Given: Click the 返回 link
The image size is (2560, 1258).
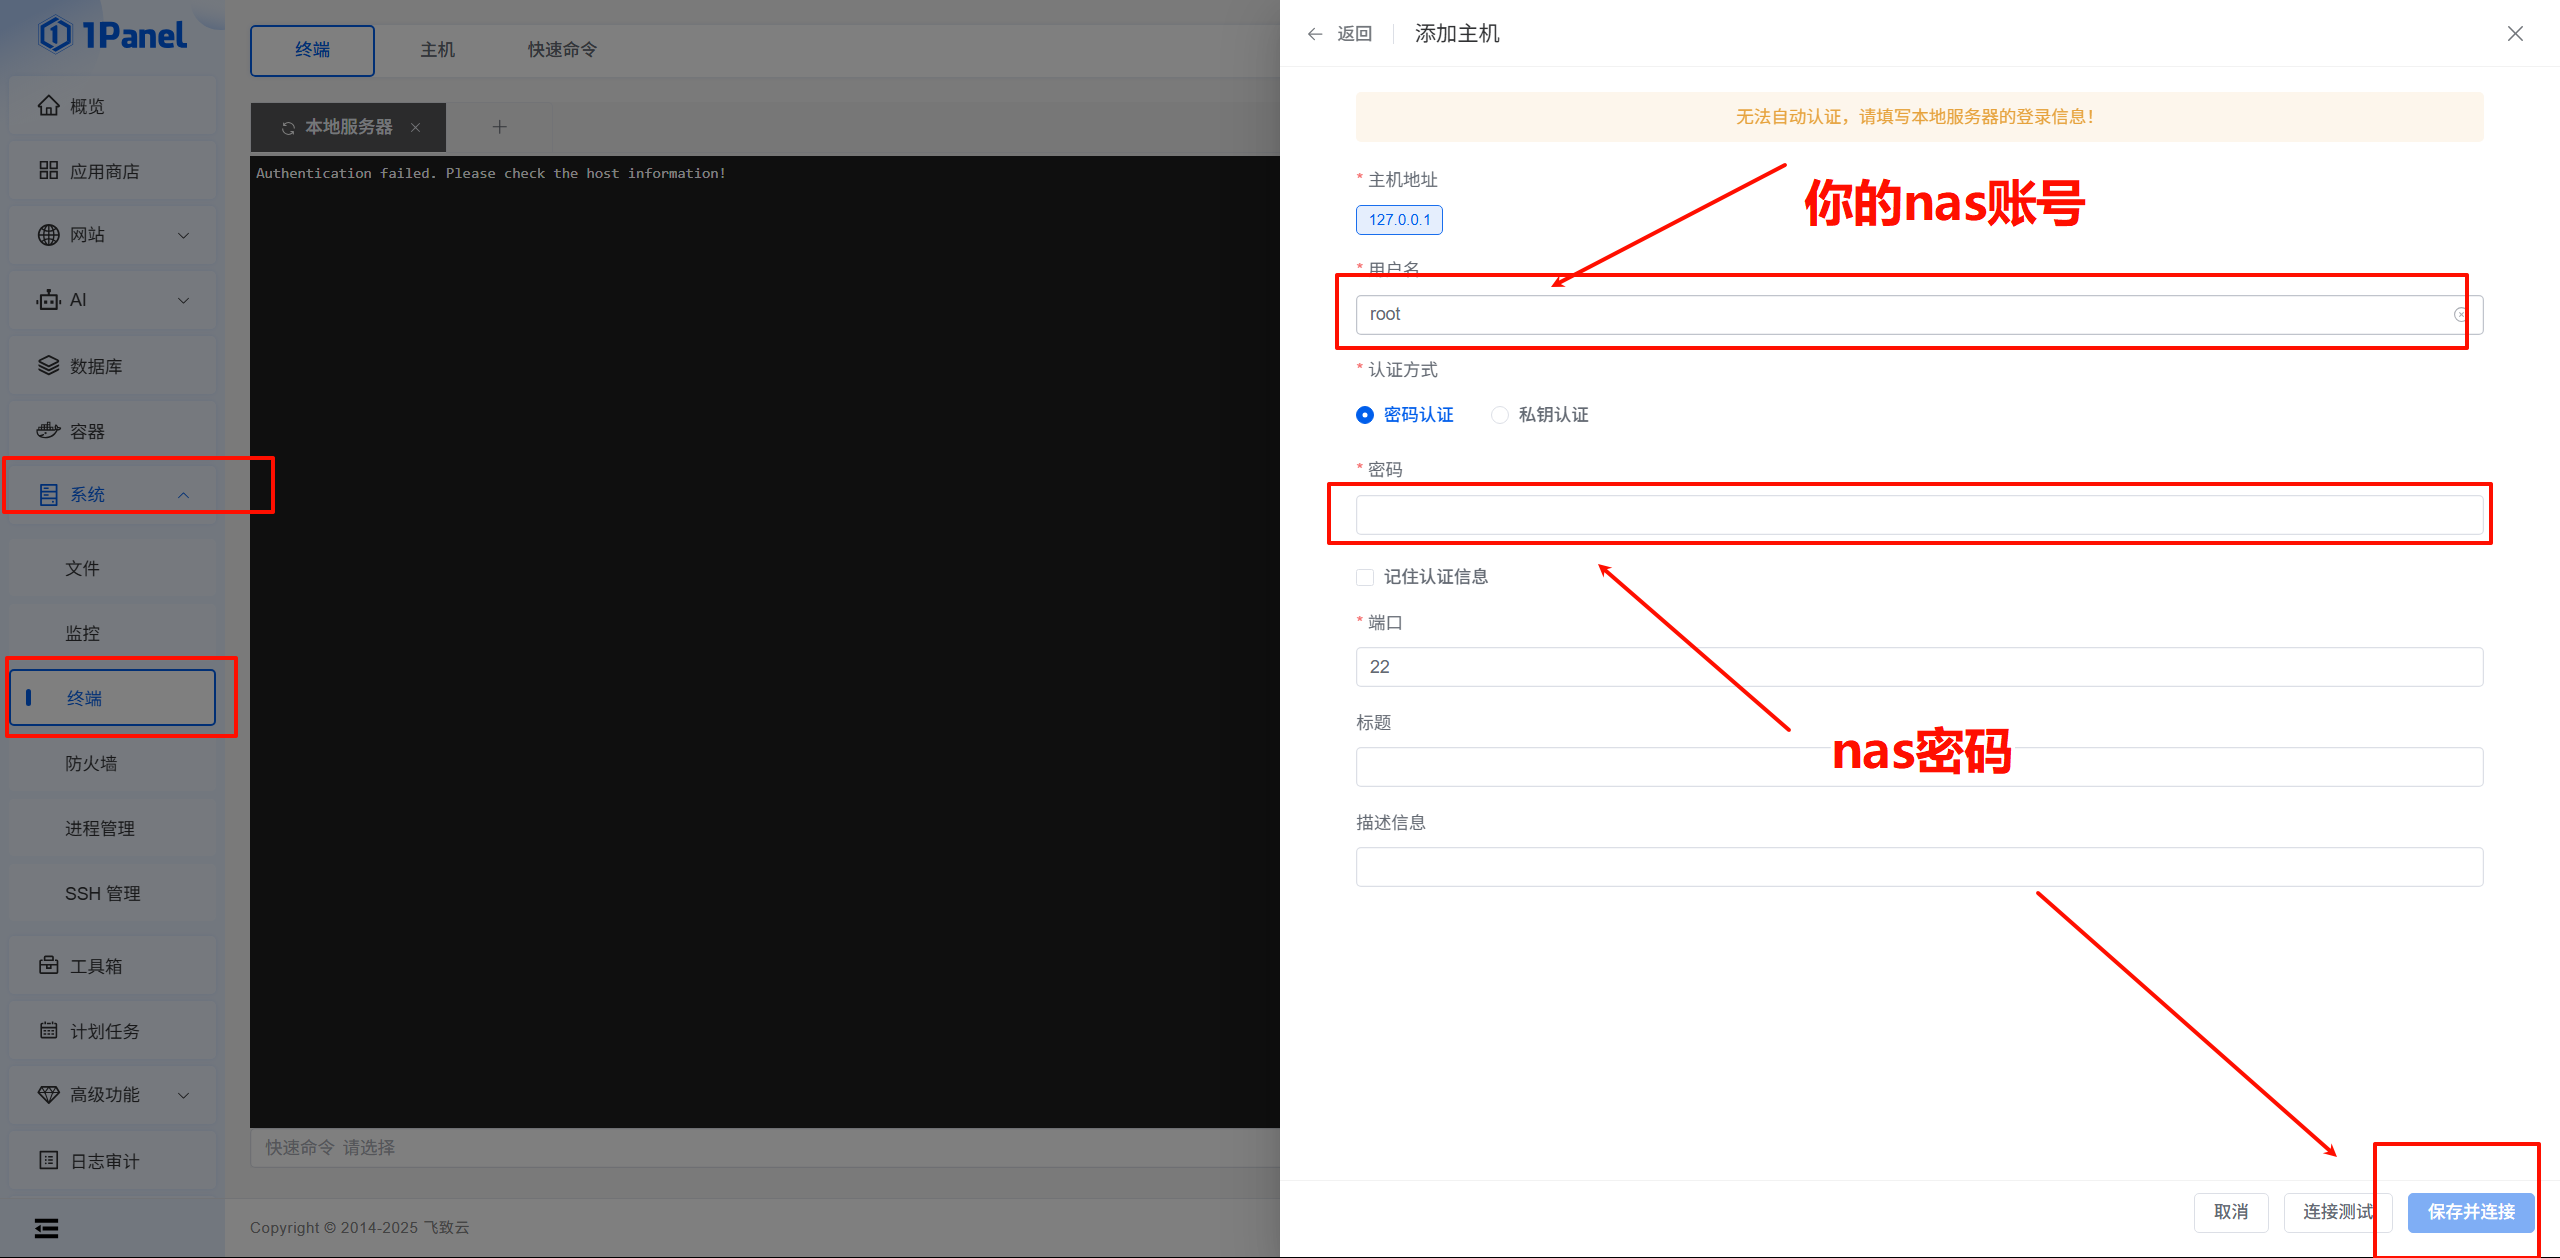Looking at the screenshot, I should pyautogui.click(x=1354, y=34).
